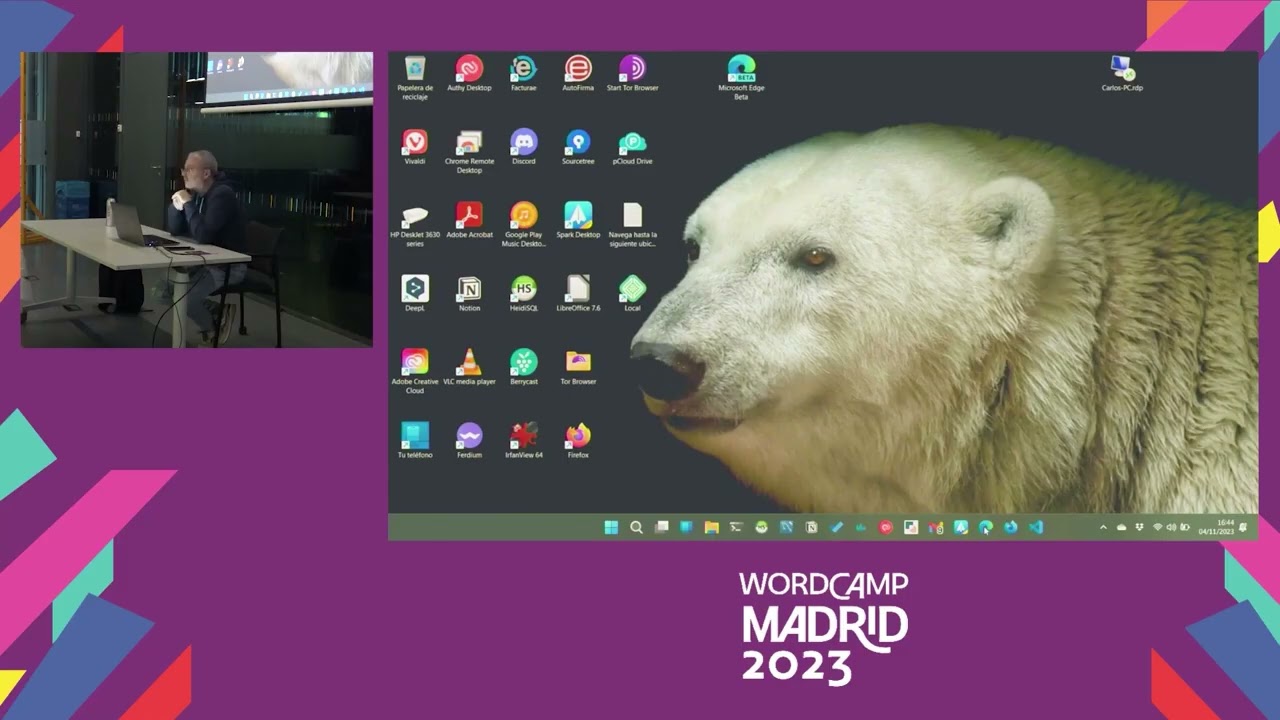Open the Vivaldi browser shortcut
The height and width of the screenshot is (720, 1280).
tap(414, 147)
